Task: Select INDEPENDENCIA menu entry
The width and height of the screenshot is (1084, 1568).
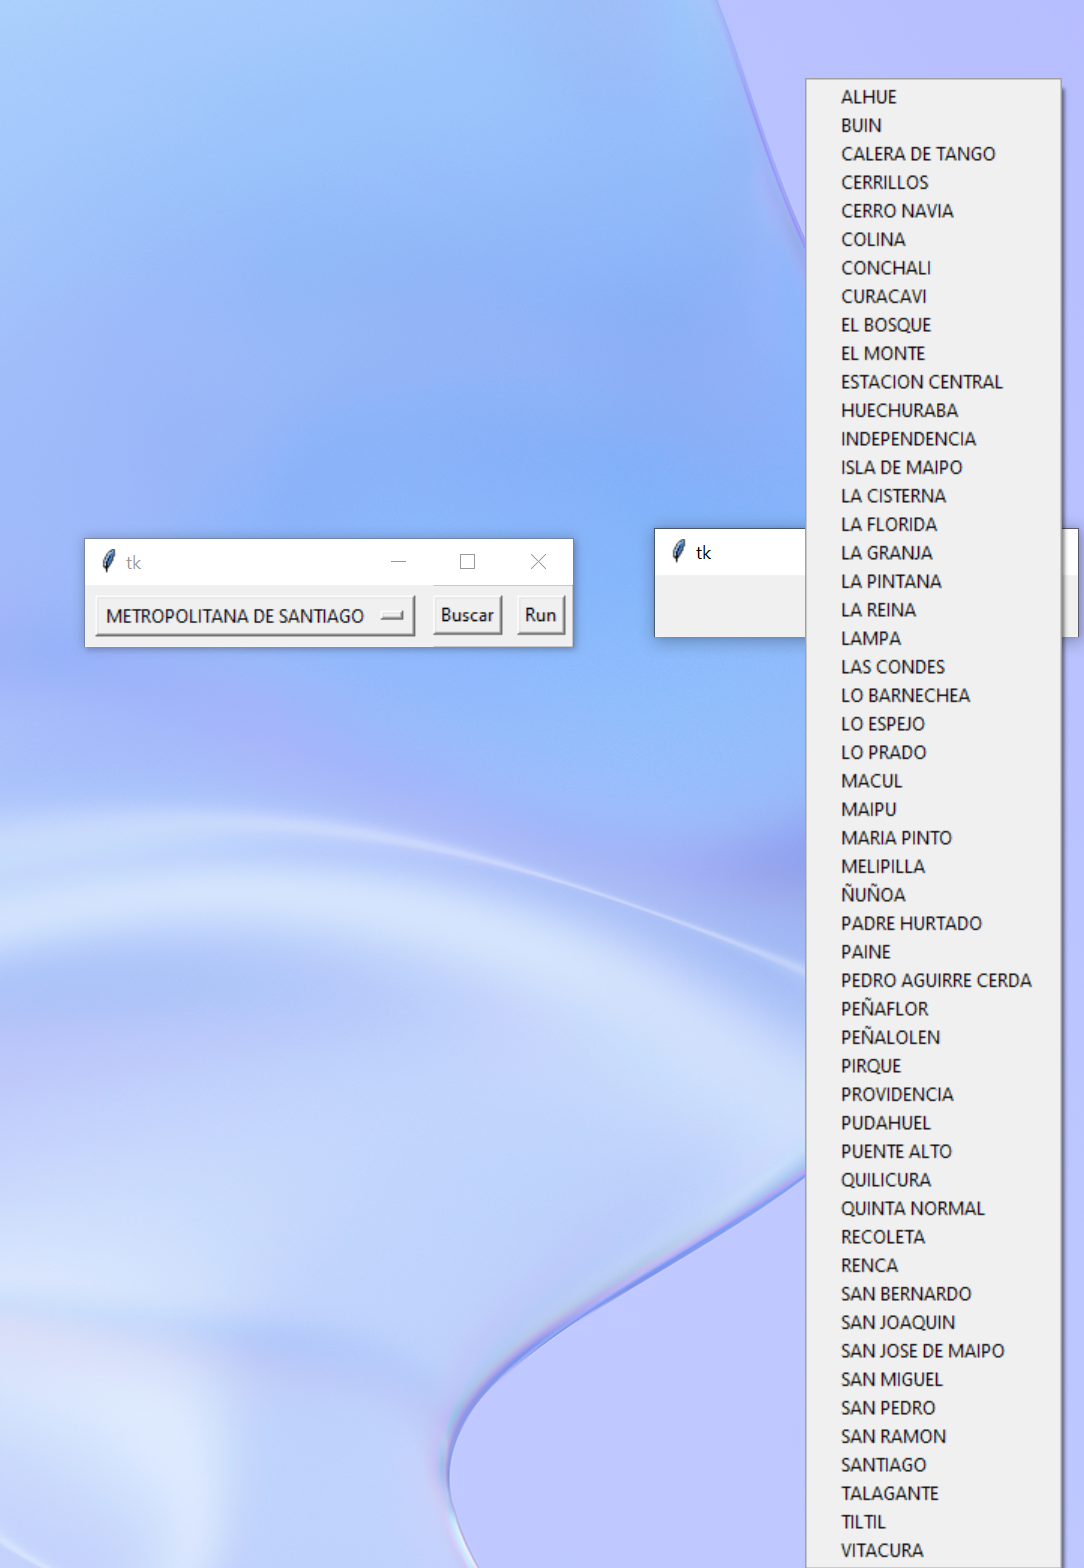Action: (933, 439)
